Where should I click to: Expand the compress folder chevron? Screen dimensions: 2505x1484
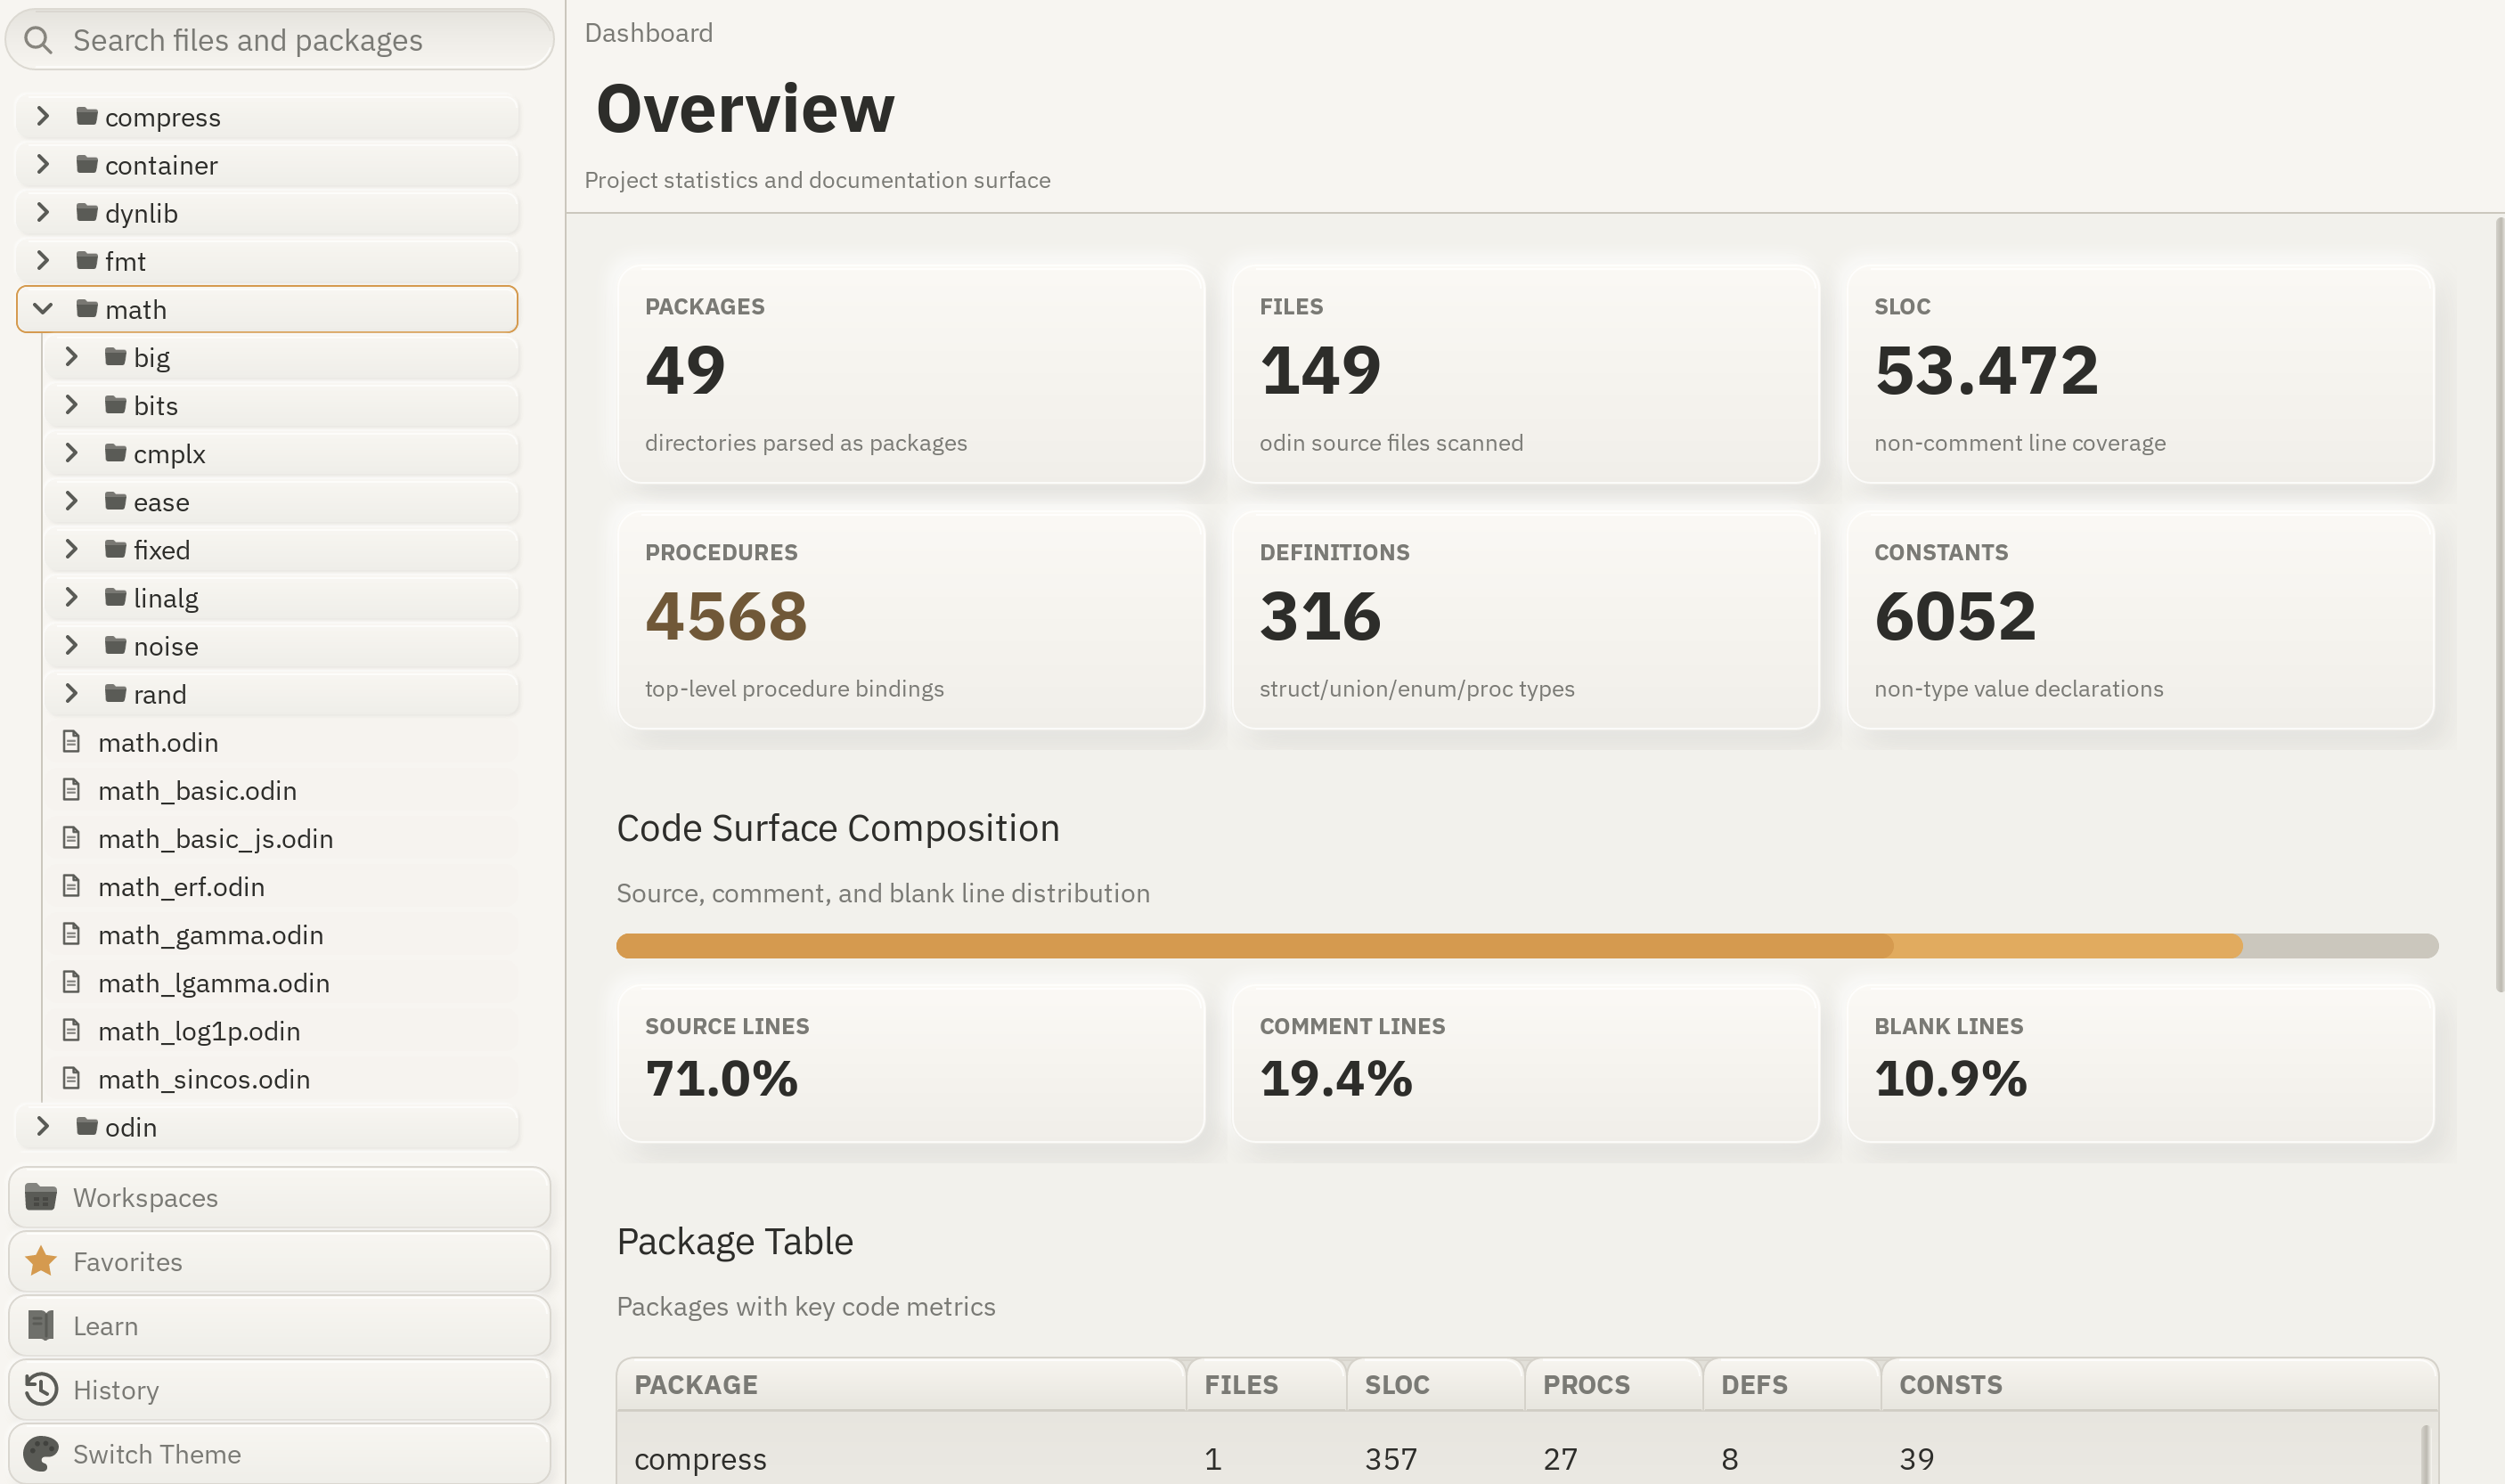pyautogui.click(x=43, y=116)
